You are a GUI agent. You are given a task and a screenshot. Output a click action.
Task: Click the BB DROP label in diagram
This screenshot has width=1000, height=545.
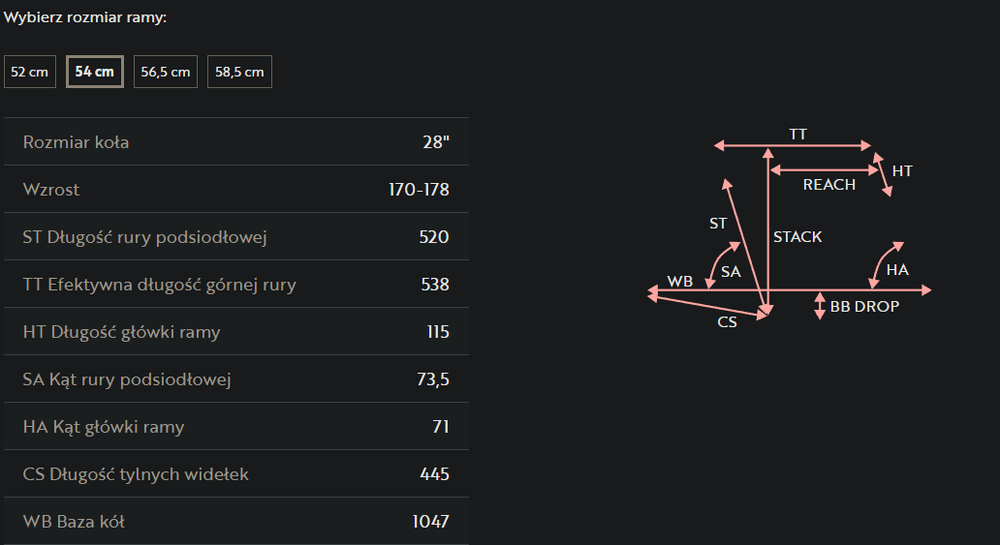pyautogui.click(x=864, y=306)
